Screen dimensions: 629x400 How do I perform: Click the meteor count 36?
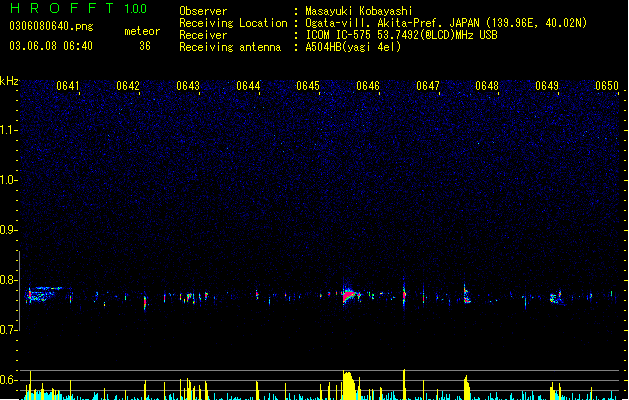pyautogui.click(x=145, y=46)
